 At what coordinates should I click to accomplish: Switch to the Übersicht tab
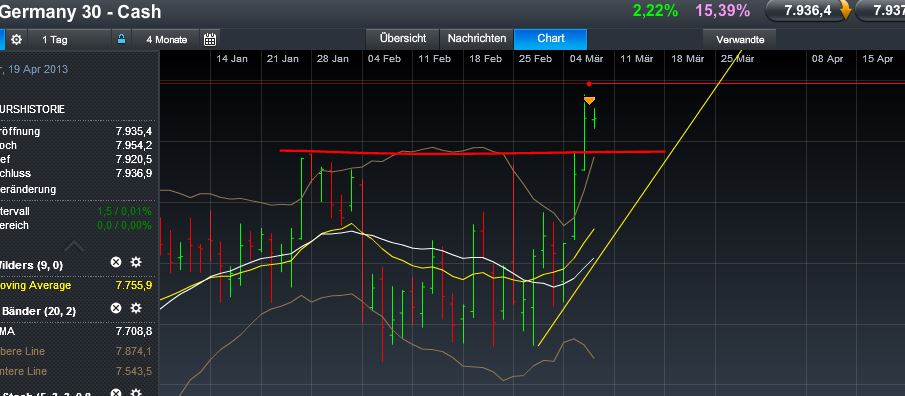[x=403, y=39]
